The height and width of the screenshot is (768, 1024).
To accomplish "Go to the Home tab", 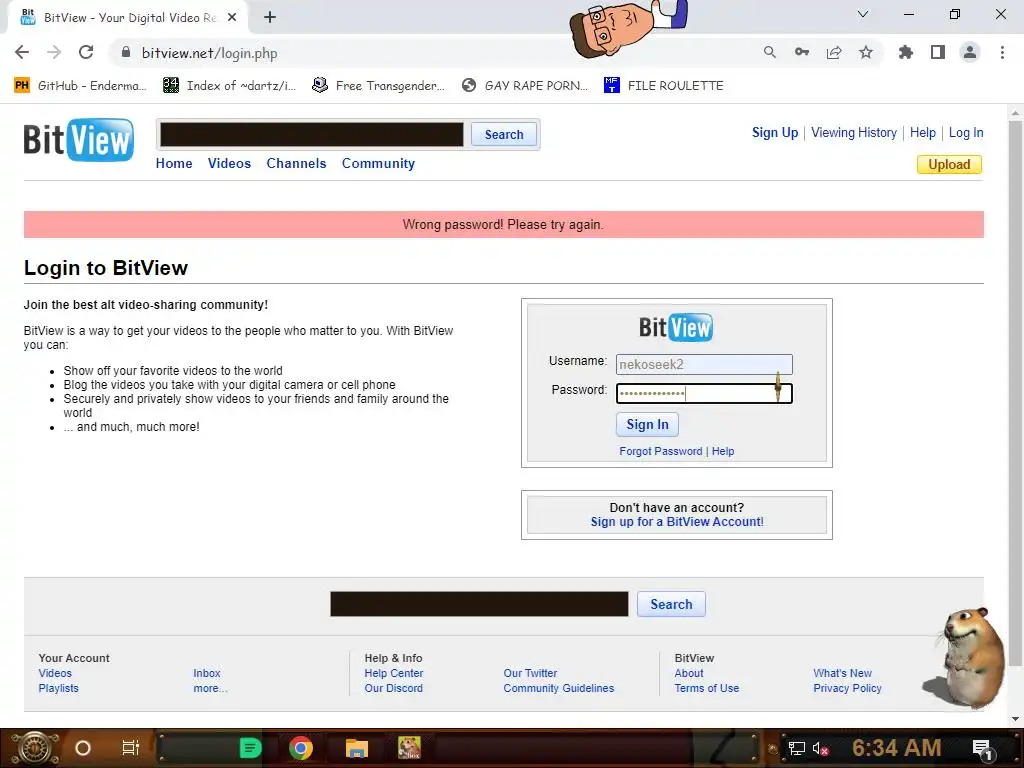I will tap(174, 163).
